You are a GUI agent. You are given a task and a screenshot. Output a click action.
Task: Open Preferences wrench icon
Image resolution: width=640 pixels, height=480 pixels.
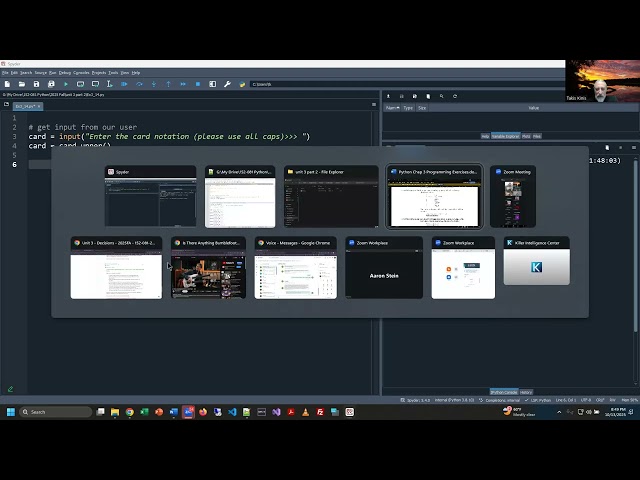(227, 84)
